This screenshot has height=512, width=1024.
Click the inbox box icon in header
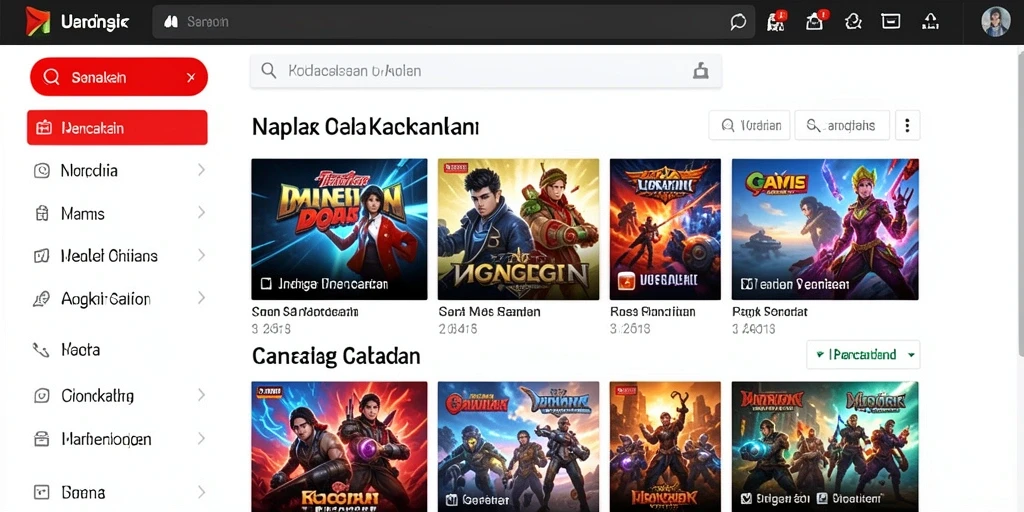(891, 21)
